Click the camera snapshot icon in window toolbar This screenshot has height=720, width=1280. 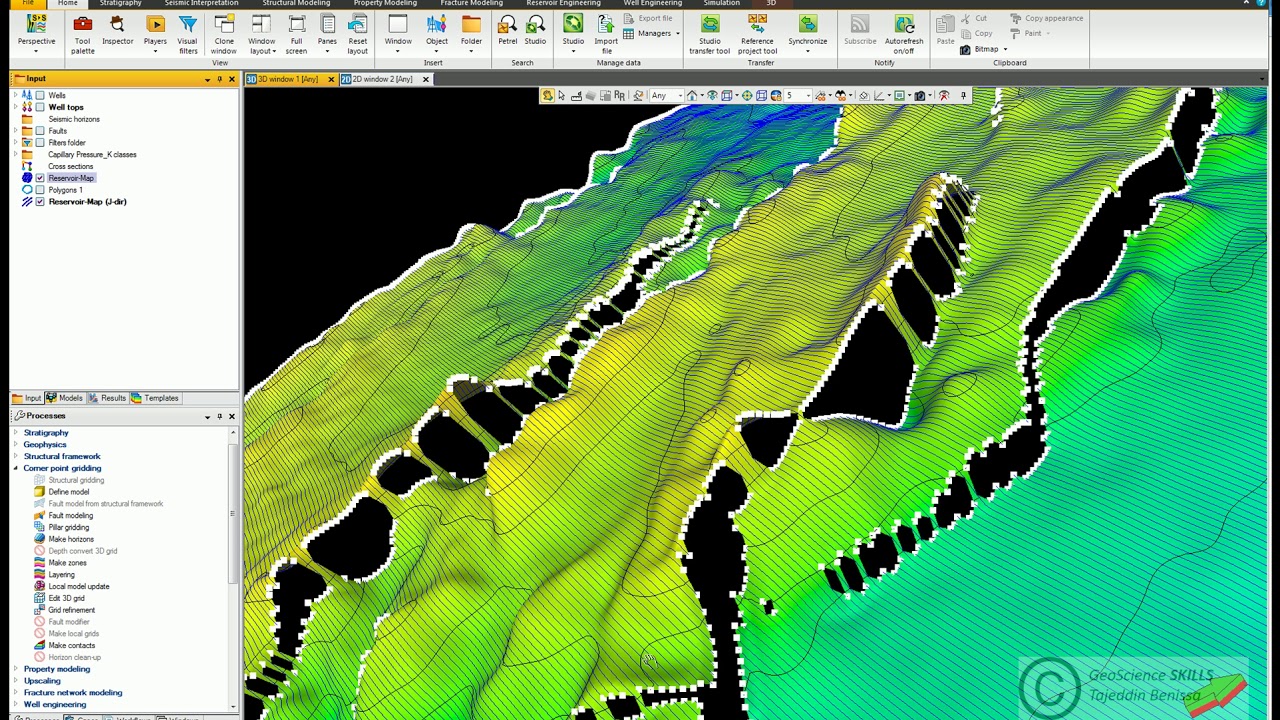tap(920, 96)
